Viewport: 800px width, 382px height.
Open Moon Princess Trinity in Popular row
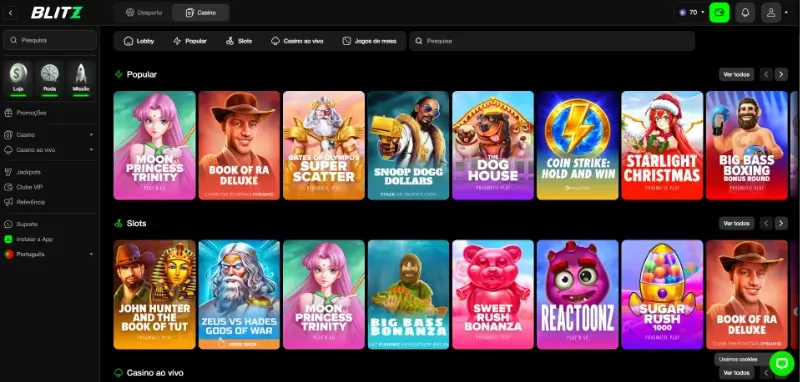(155, 145)
